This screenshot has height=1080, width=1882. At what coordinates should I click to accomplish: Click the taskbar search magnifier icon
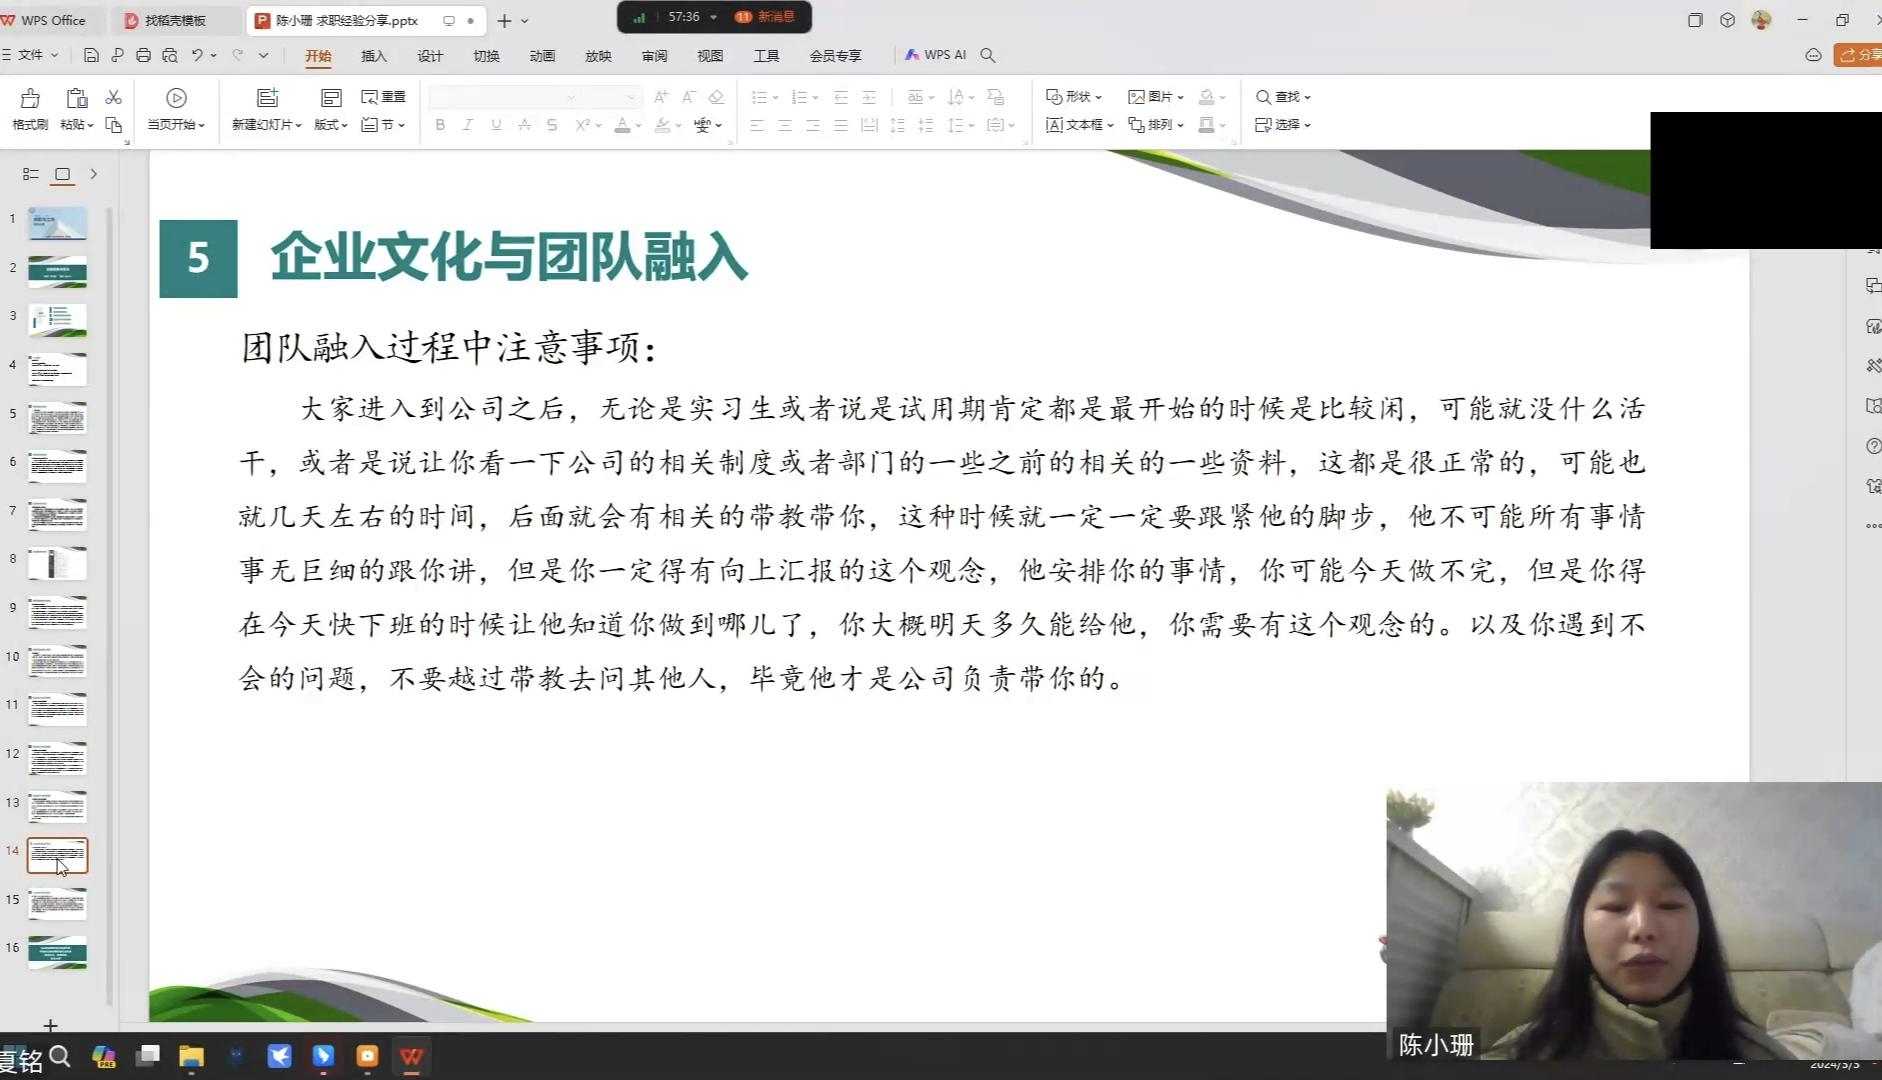pyautogui.click(x=60, y=1056)
